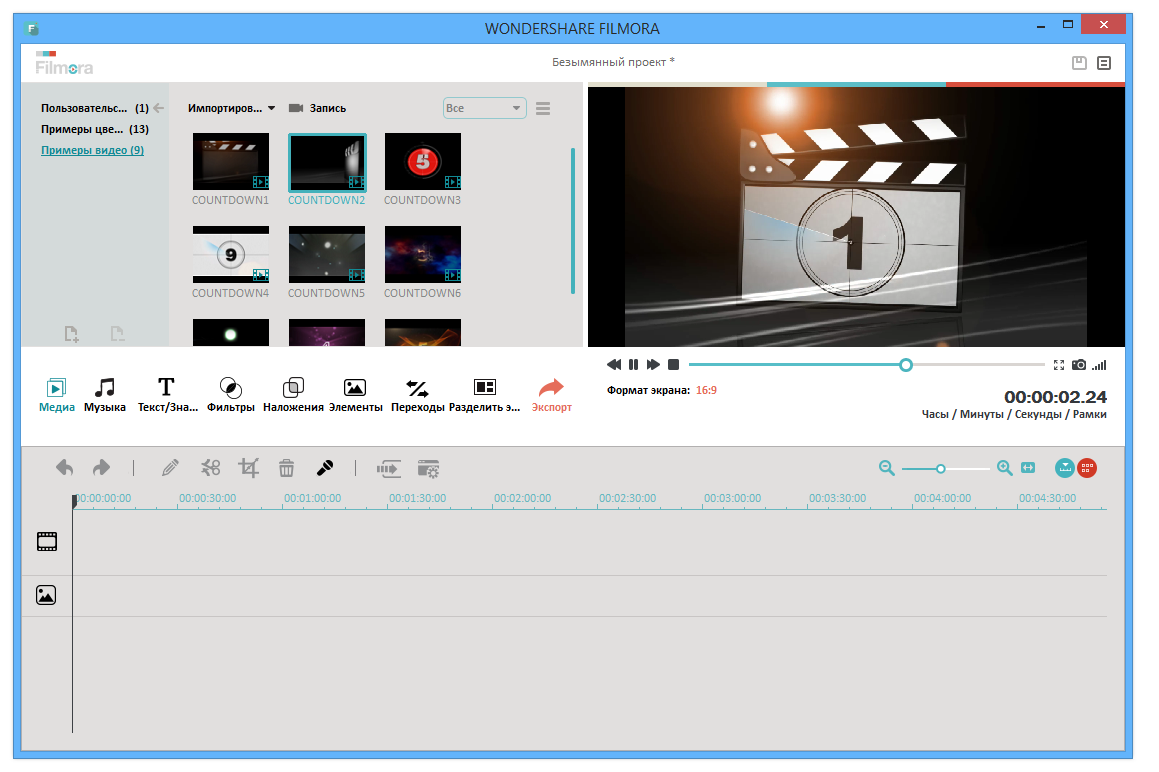The height and width of the screenshot is (772, 1159).
Task: Click the preview progress slider handle
Action: coord(905,365)
